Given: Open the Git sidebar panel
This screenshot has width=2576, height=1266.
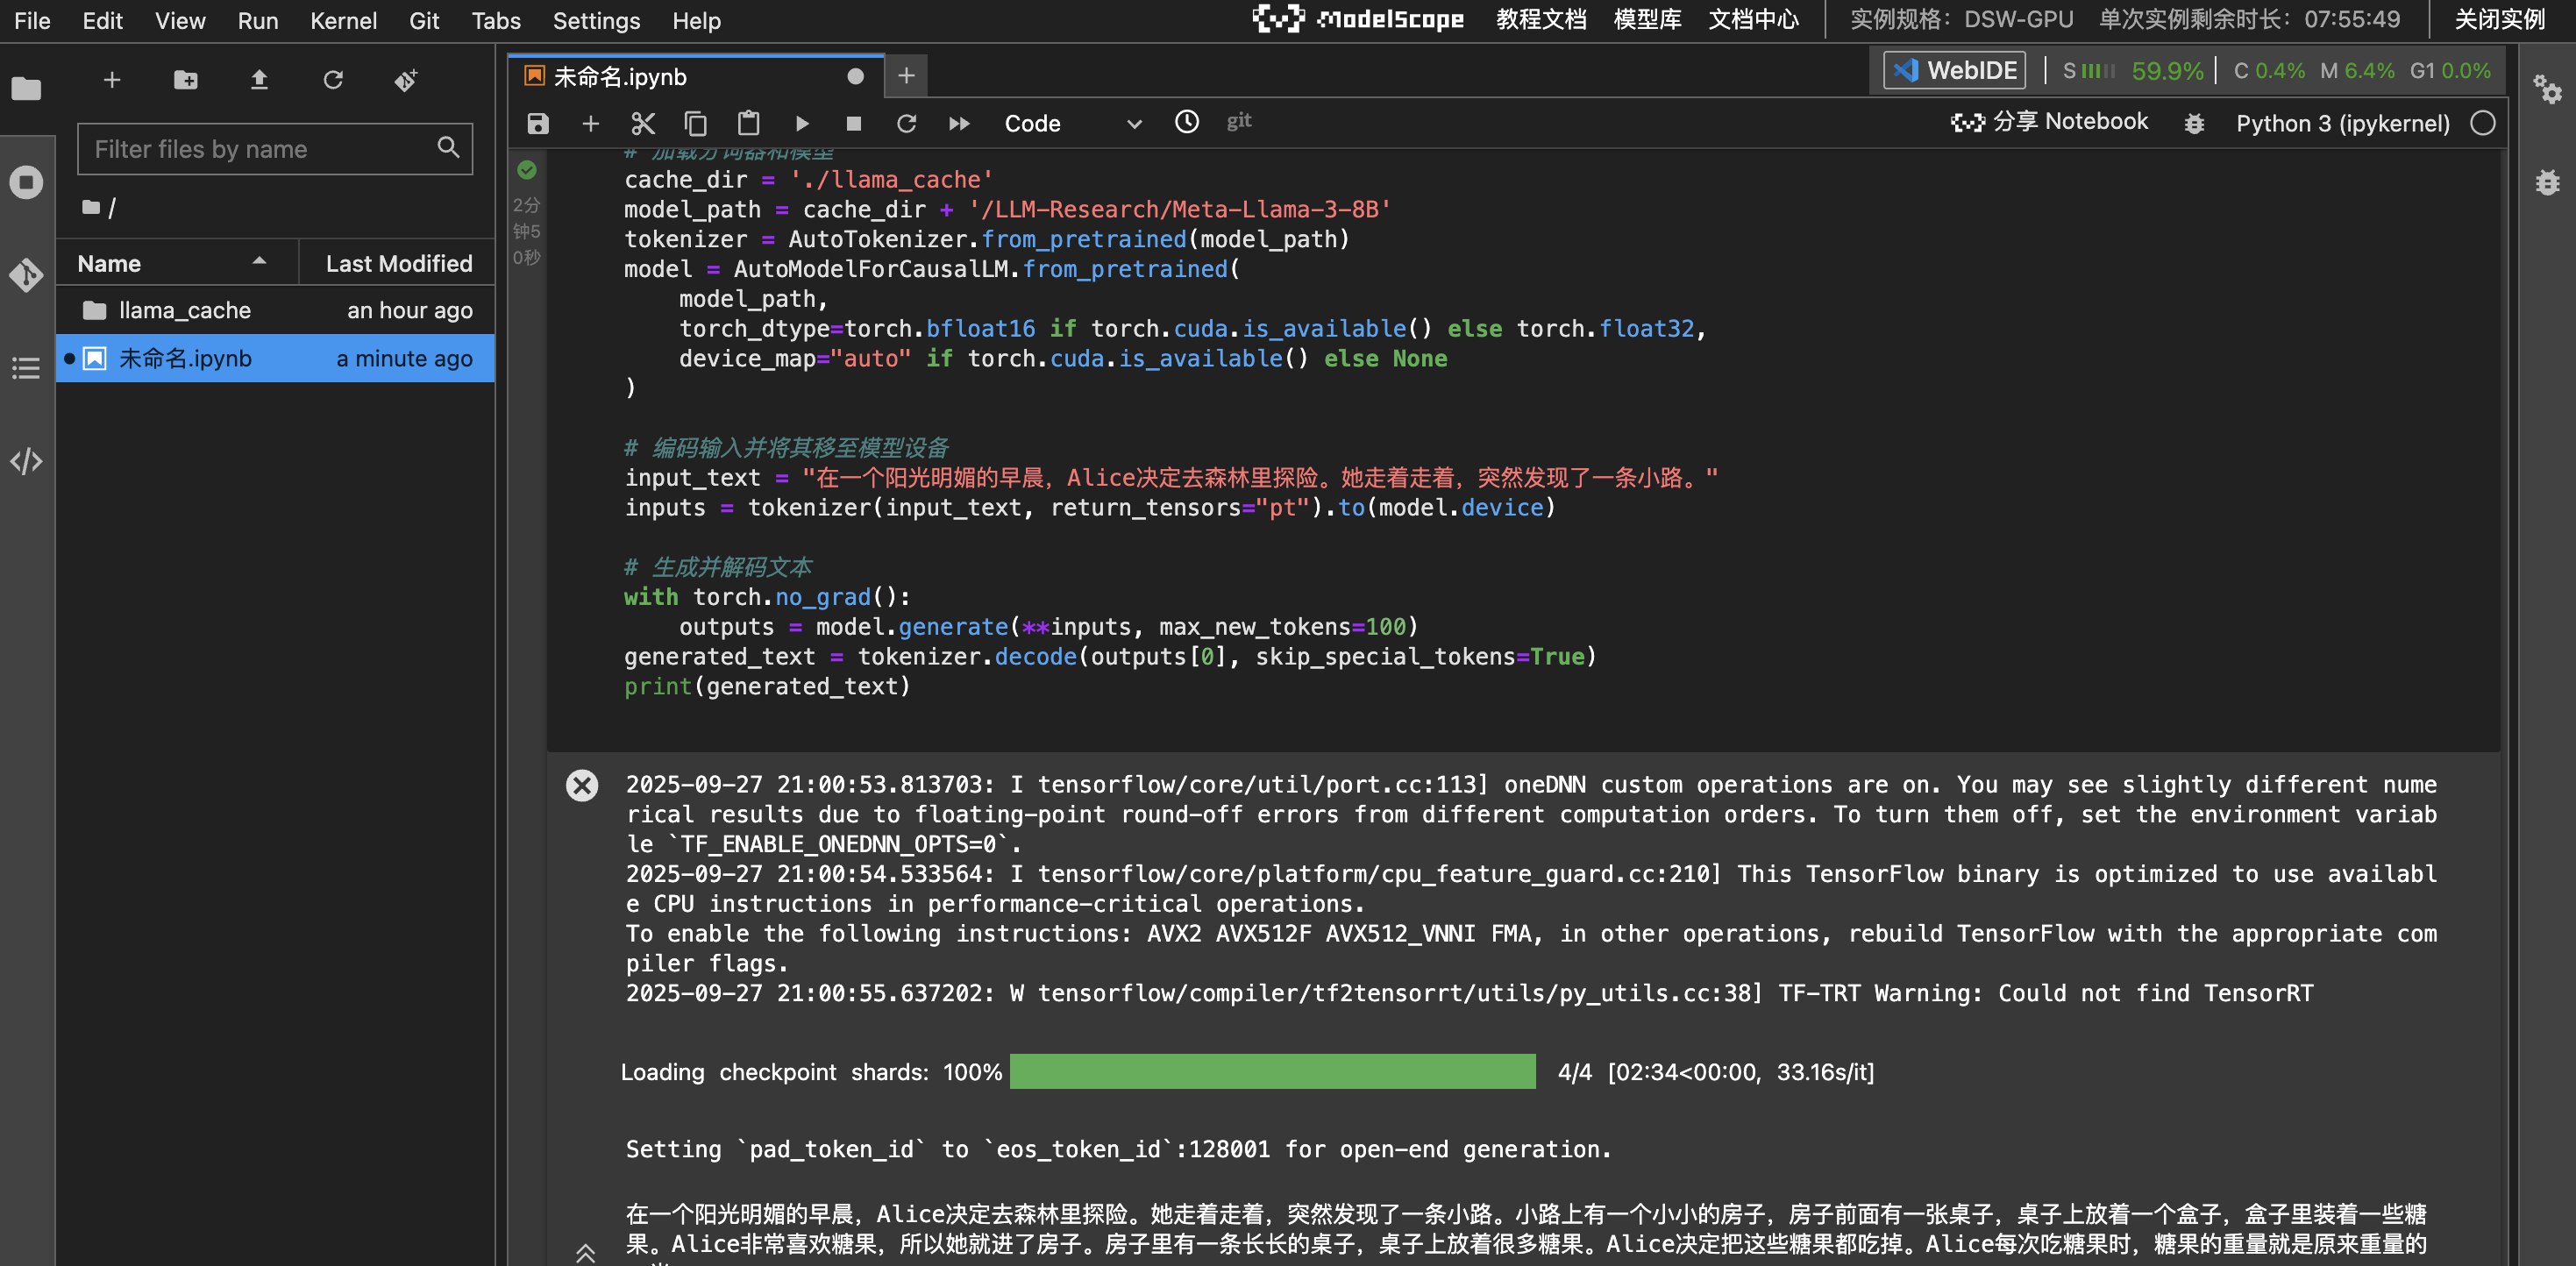Looking at the screenshot, I should tap(26, 275).
